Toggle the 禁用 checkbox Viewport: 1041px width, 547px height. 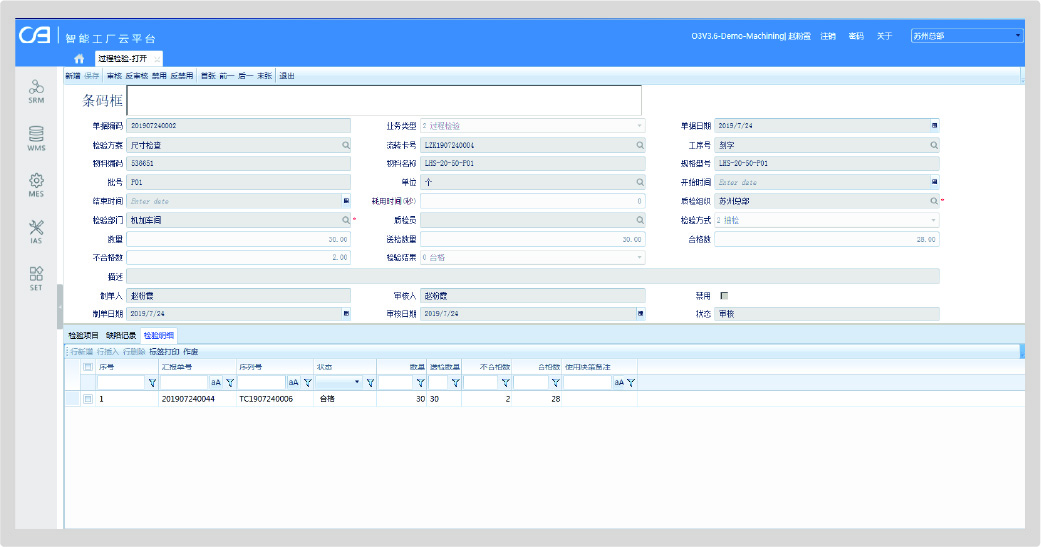[724, 295]
